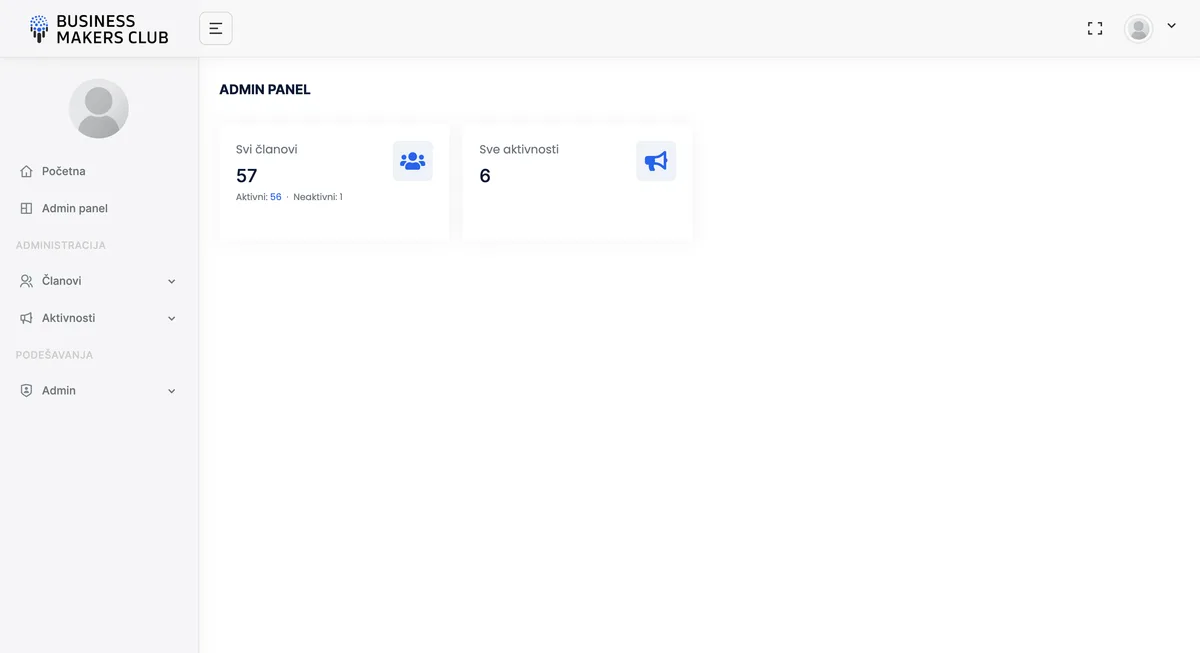Screen dimensions: 1200x653
Task: Click the activities count 6
Action: 485,176
